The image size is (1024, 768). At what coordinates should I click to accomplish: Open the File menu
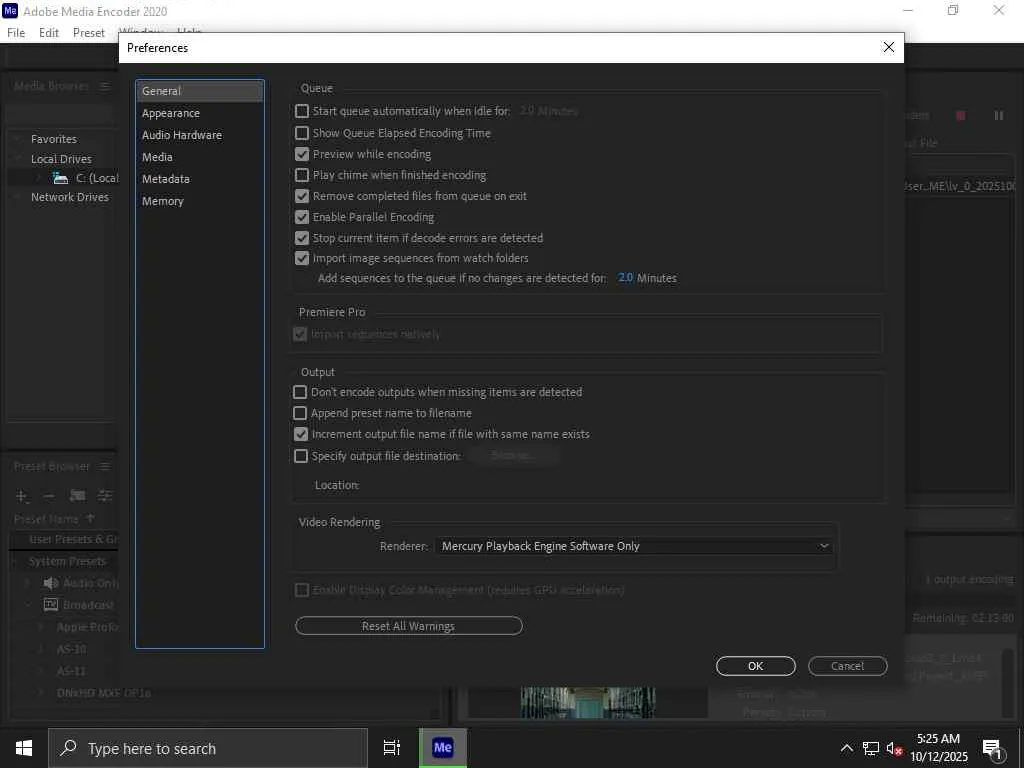point(16,33)
